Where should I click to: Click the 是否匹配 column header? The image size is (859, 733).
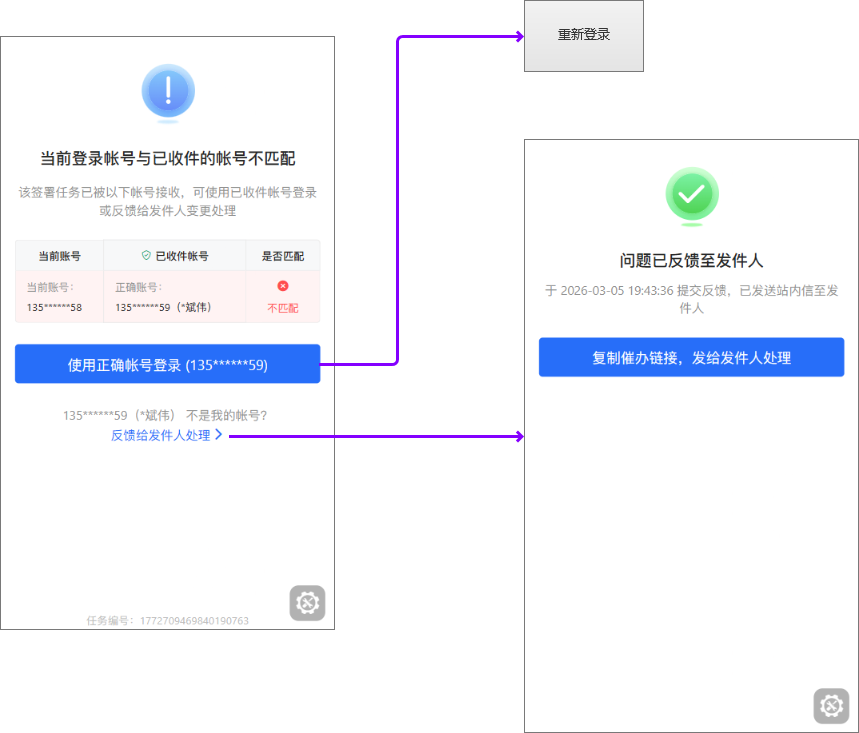tap(283, 256)
